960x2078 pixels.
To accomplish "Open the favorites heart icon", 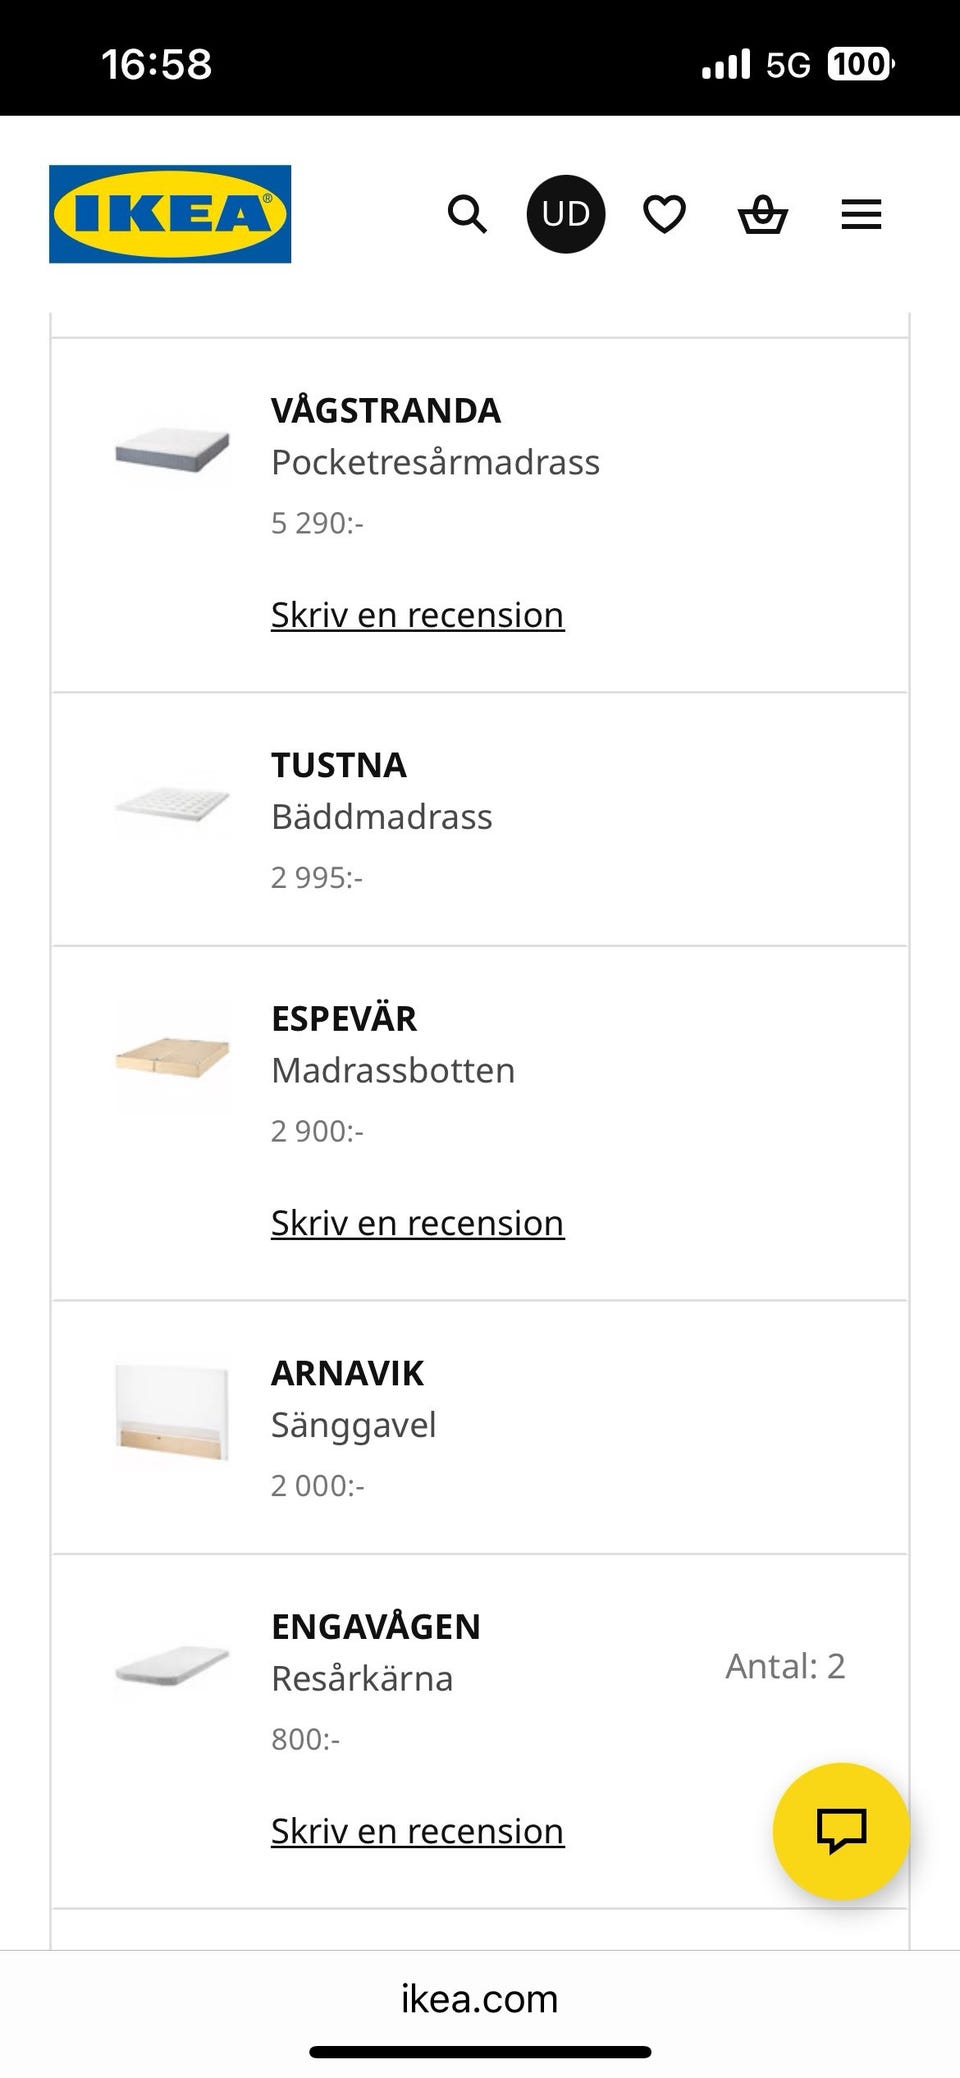I will pos(664,214).
